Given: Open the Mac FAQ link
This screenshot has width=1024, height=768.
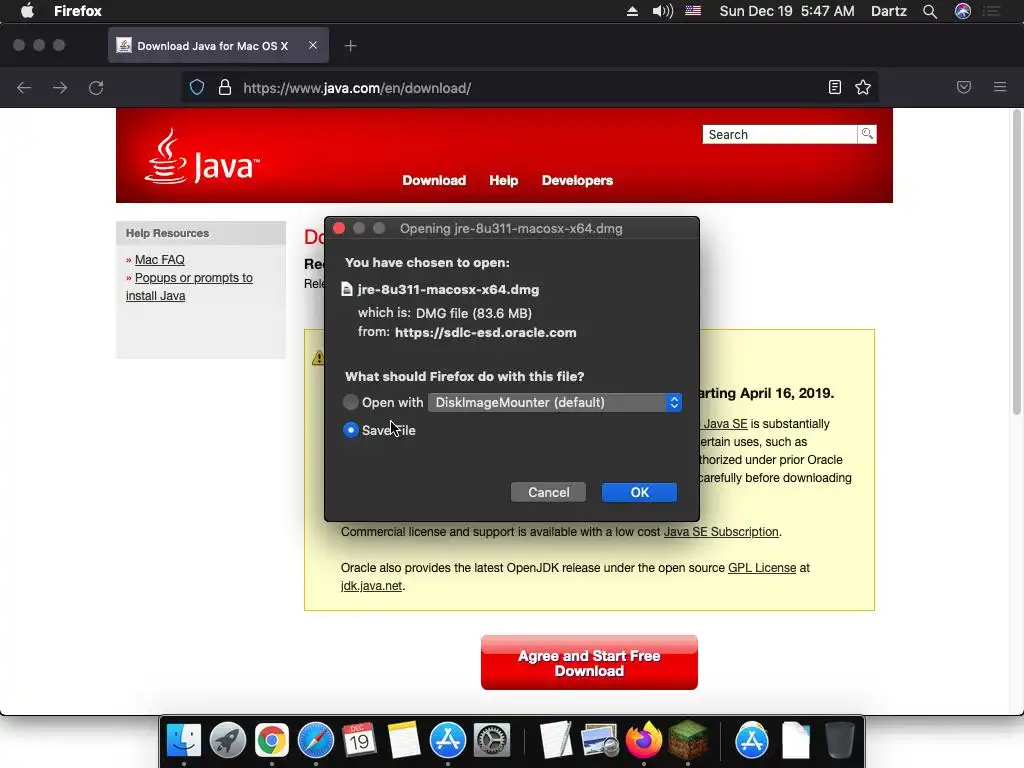Looking at the screenshot, I should click(x=159, y=259).
